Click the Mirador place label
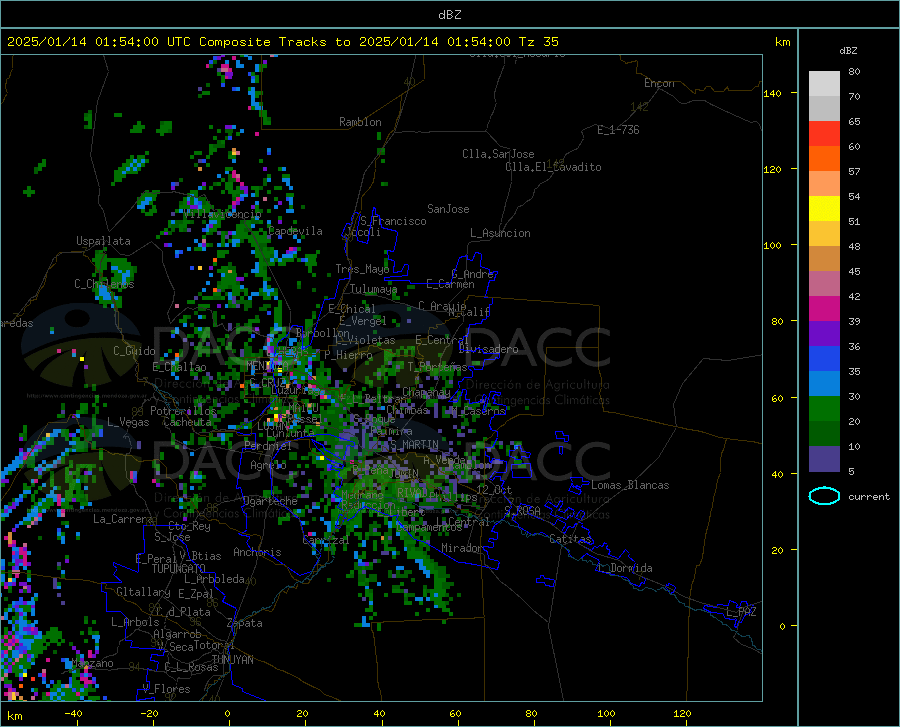 pyautogui.click(x=462, y=548)
